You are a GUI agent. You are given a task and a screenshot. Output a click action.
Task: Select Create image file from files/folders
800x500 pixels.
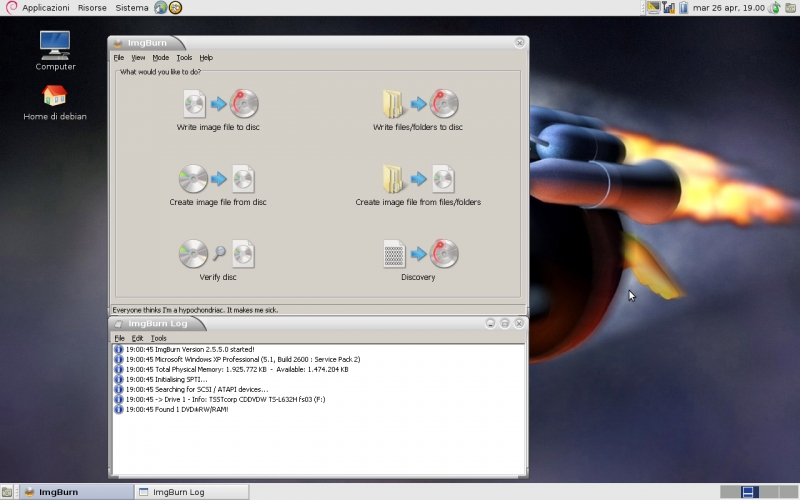(x=418, y=185)
